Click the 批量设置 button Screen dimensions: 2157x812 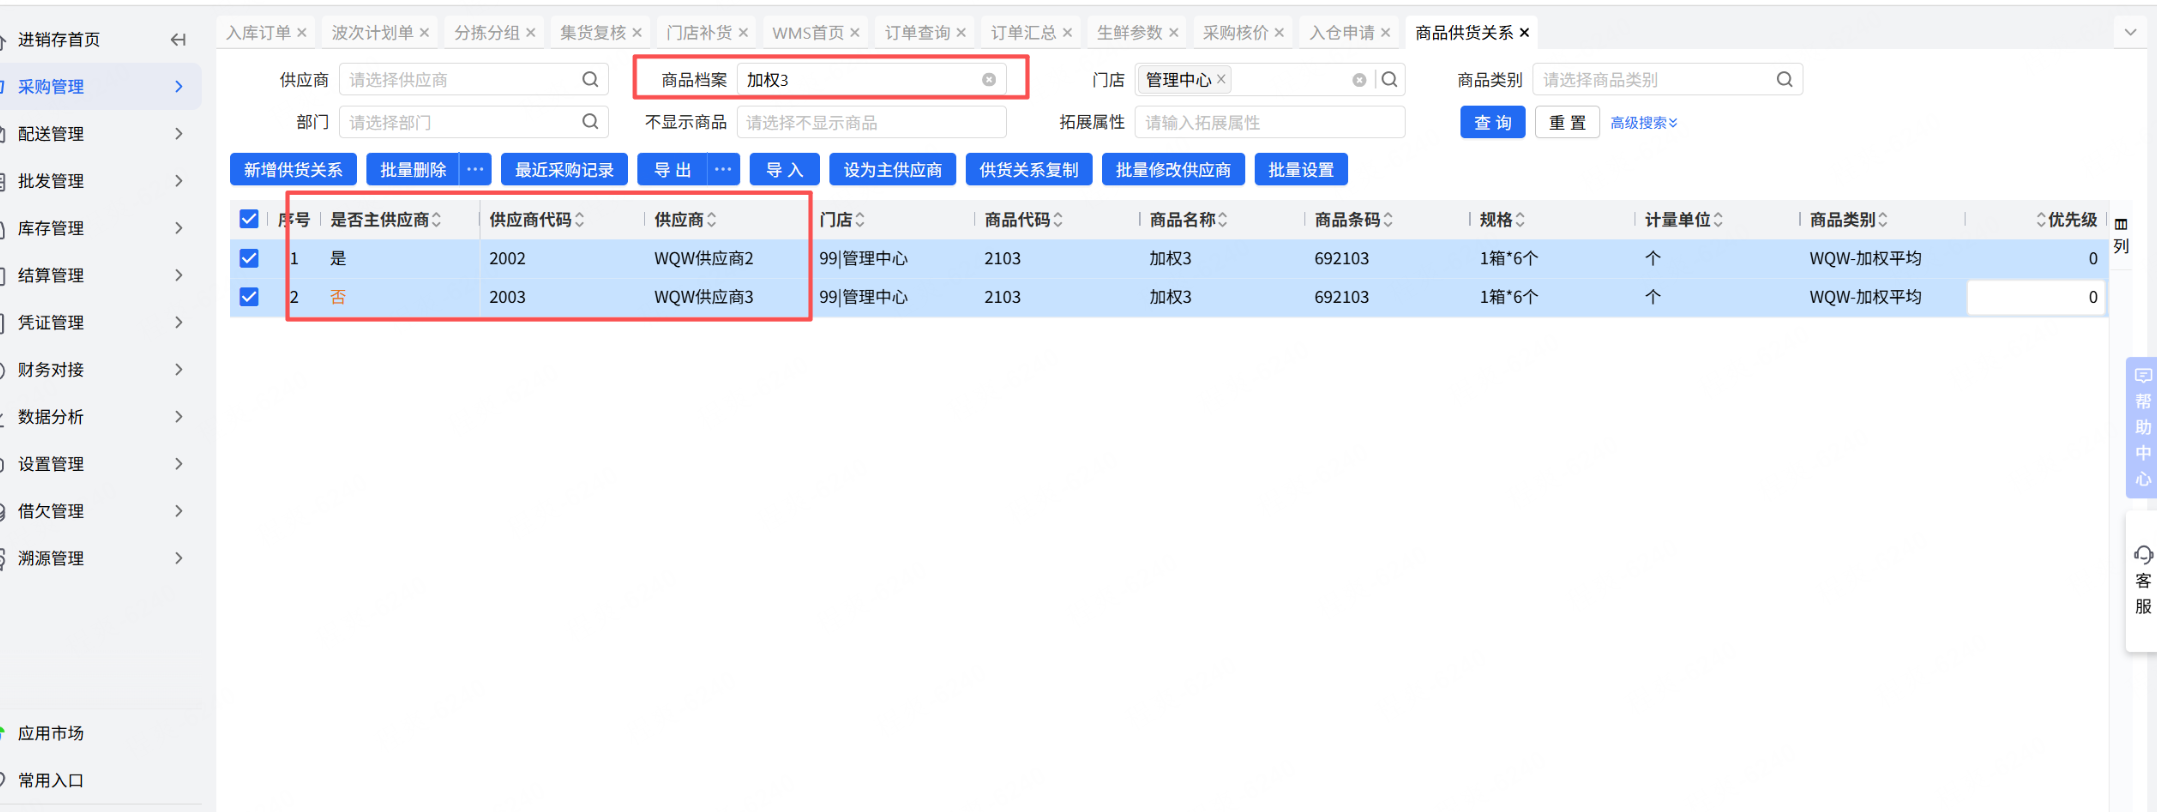pos(1301,170)
